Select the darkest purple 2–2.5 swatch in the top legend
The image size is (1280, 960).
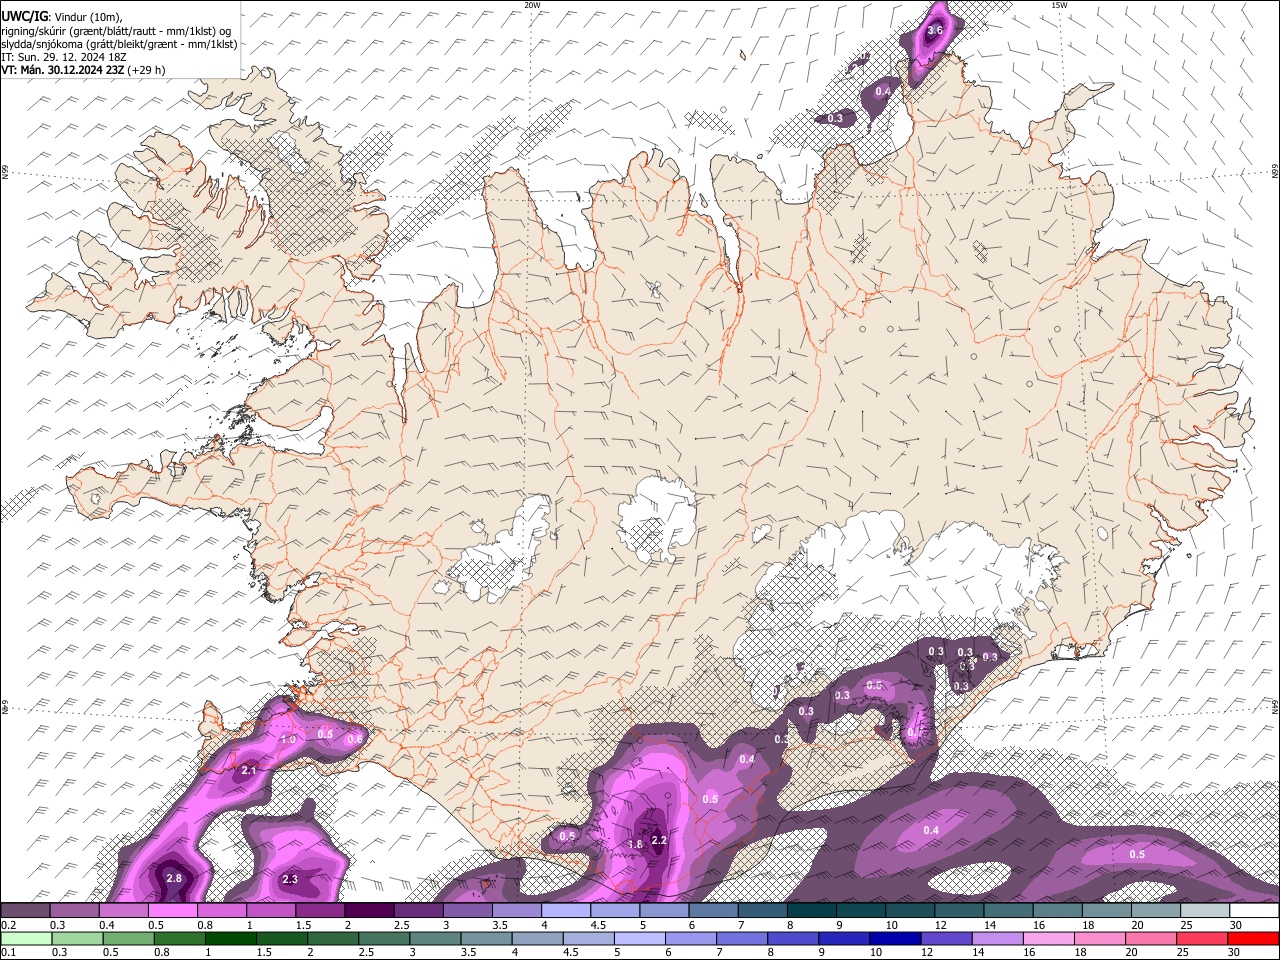tap(369, 911)
